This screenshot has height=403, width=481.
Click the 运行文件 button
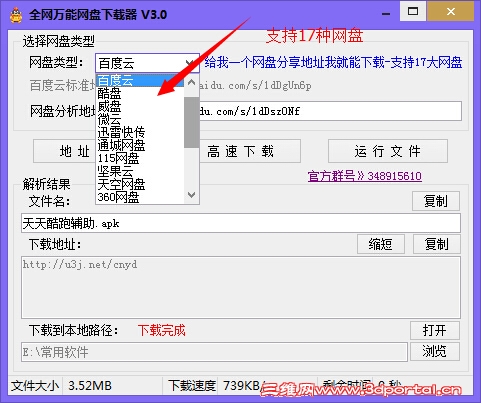(388, 151)
